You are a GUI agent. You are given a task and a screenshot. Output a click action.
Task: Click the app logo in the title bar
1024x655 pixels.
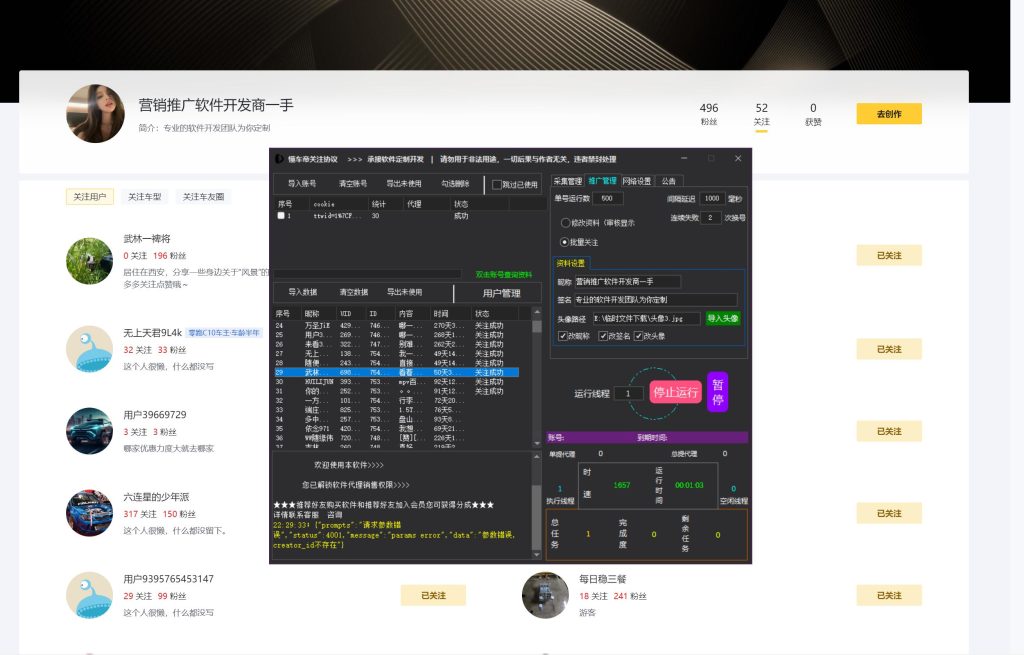pyautogui.click(x=280, y=159)
